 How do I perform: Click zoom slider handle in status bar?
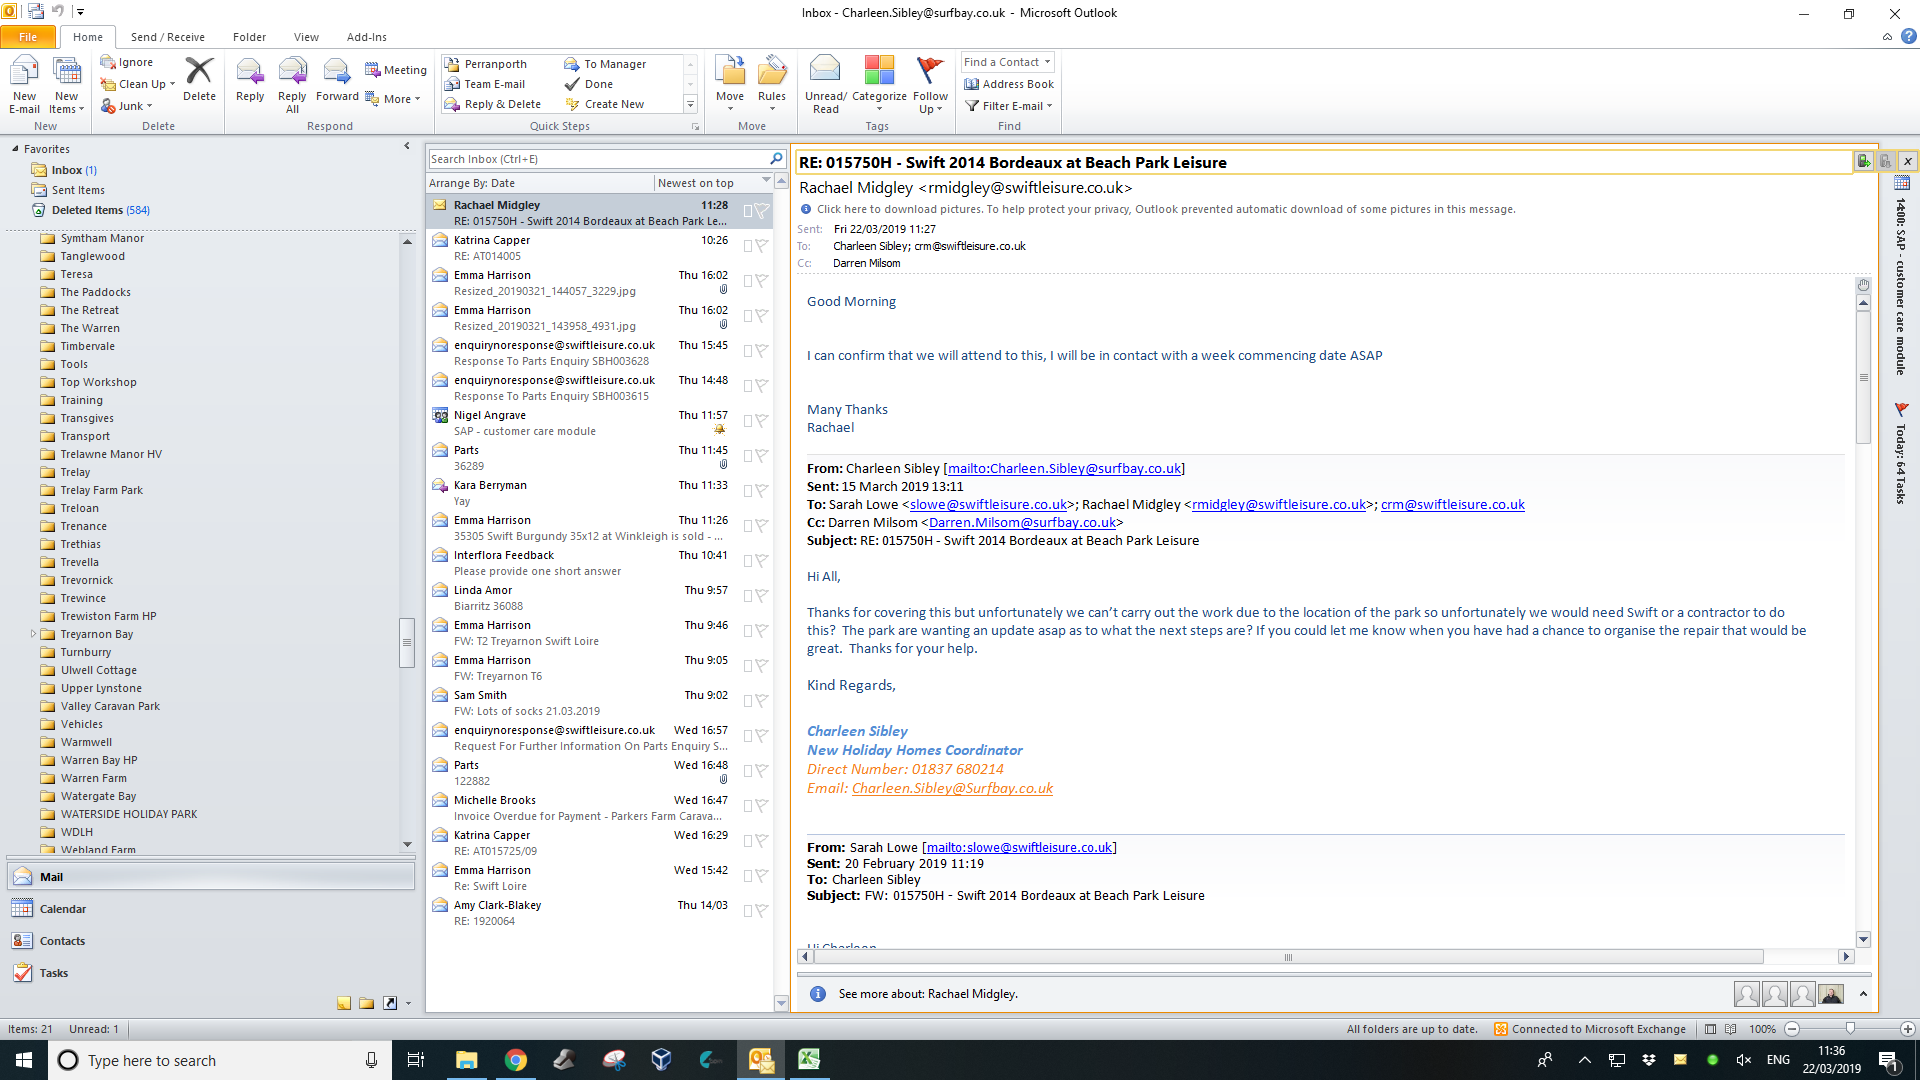(1850, 1029)
